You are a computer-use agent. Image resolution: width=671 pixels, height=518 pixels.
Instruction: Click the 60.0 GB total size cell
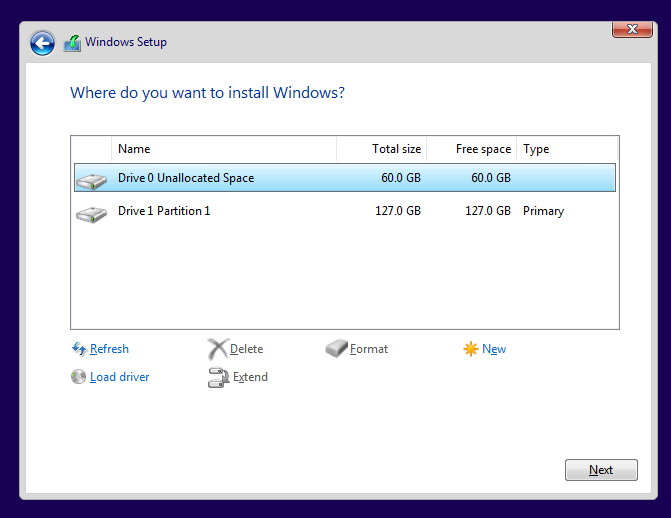(x=401, y=178)
